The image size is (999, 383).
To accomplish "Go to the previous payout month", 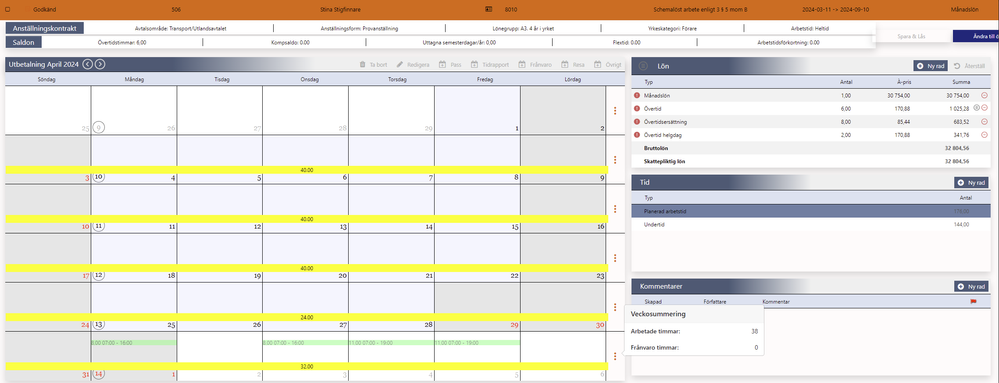I will click(x=88, y=64).
